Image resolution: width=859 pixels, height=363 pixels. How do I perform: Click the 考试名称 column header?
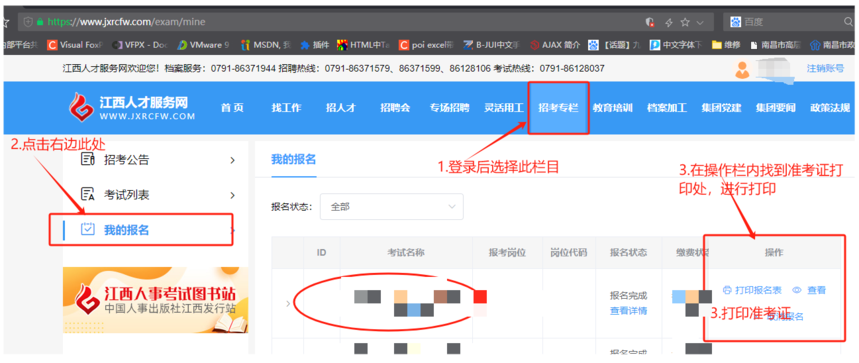[x=406, y=252]
